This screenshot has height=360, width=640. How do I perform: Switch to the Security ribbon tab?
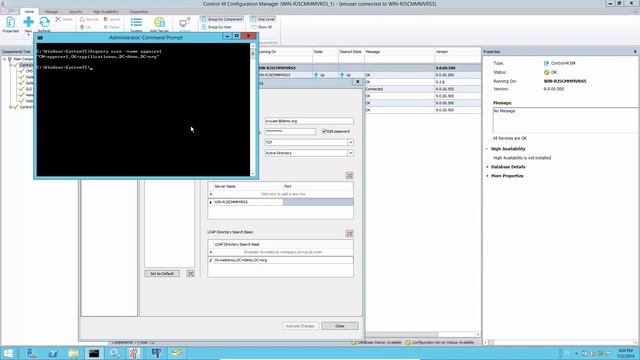click(x=75, y=11)
